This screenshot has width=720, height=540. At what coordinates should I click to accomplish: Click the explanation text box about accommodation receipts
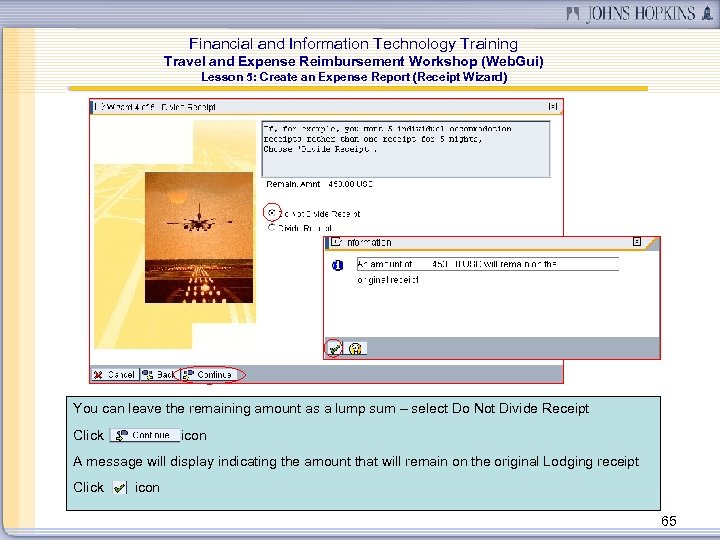(x=405, y=149)
